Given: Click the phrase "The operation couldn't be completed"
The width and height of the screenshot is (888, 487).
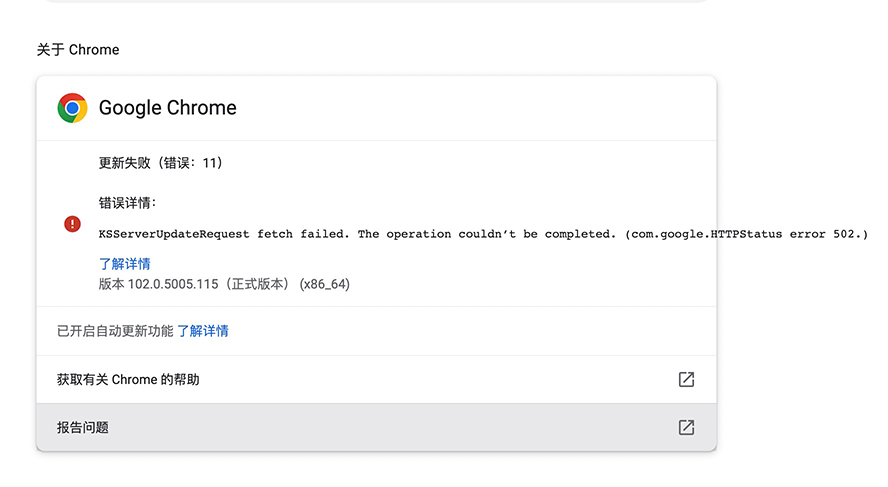Looking at the screenshot, I should point(487,234).
